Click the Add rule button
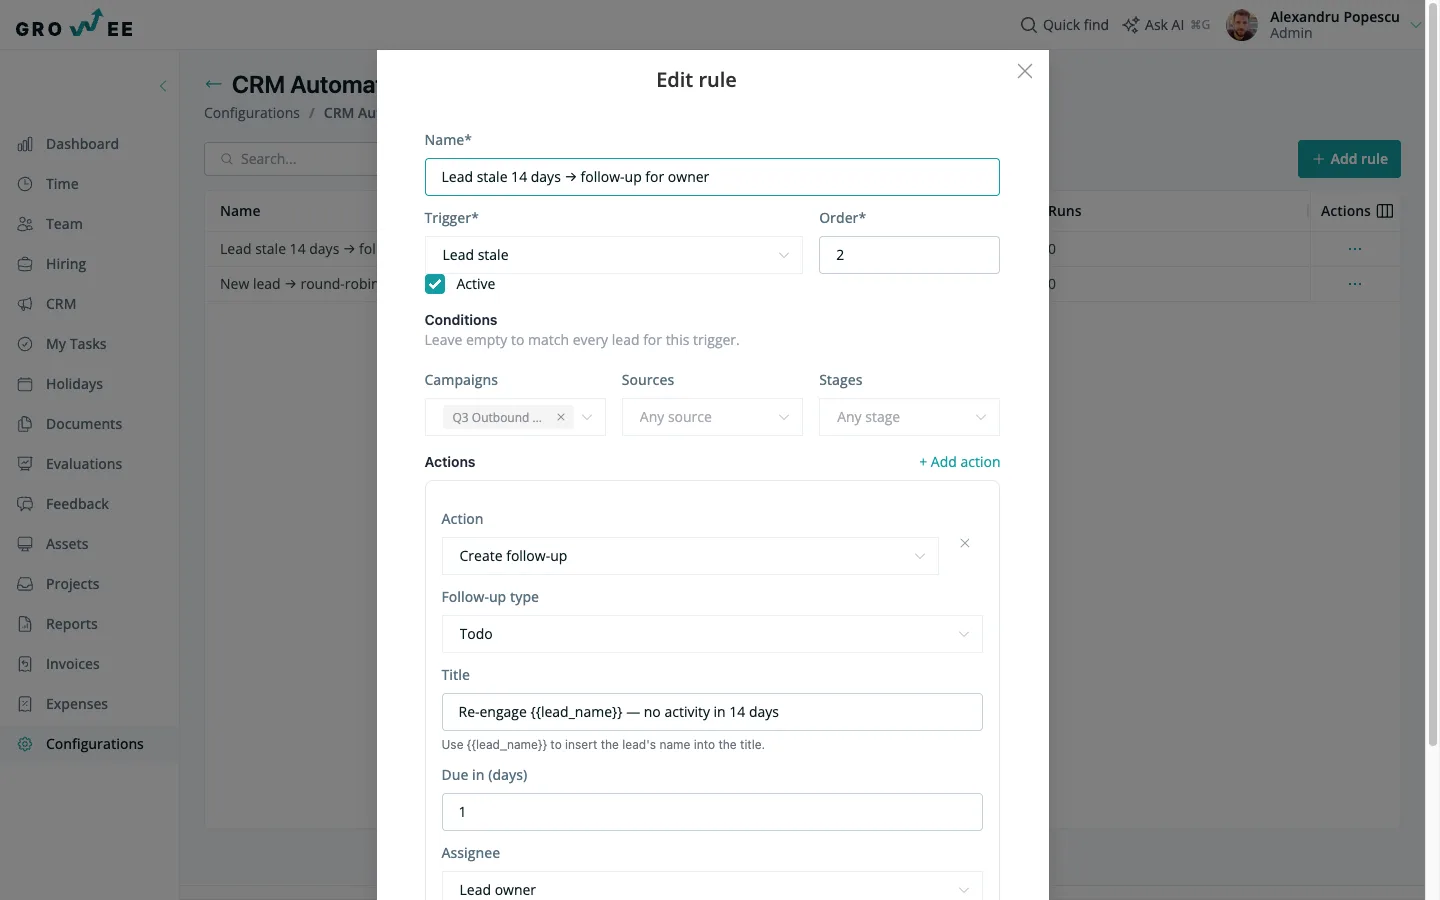 click(x=1349, y=159)
